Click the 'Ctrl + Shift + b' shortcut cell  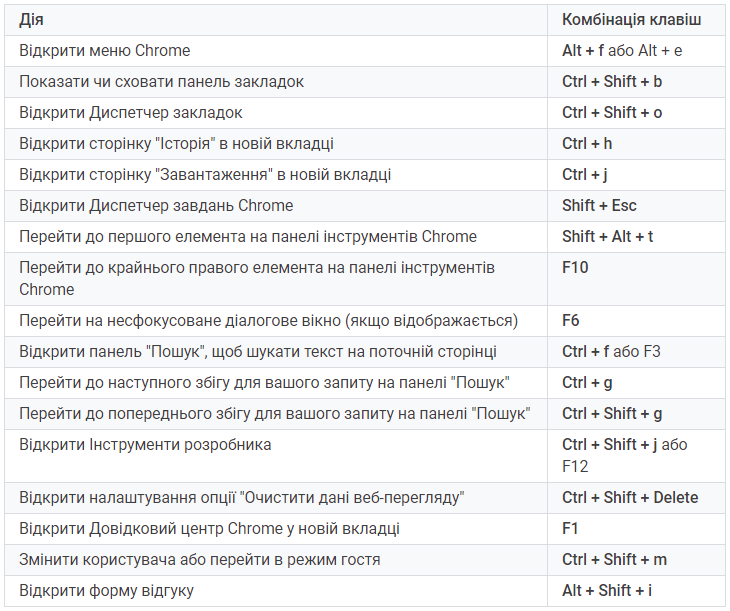tap(636, 82)
